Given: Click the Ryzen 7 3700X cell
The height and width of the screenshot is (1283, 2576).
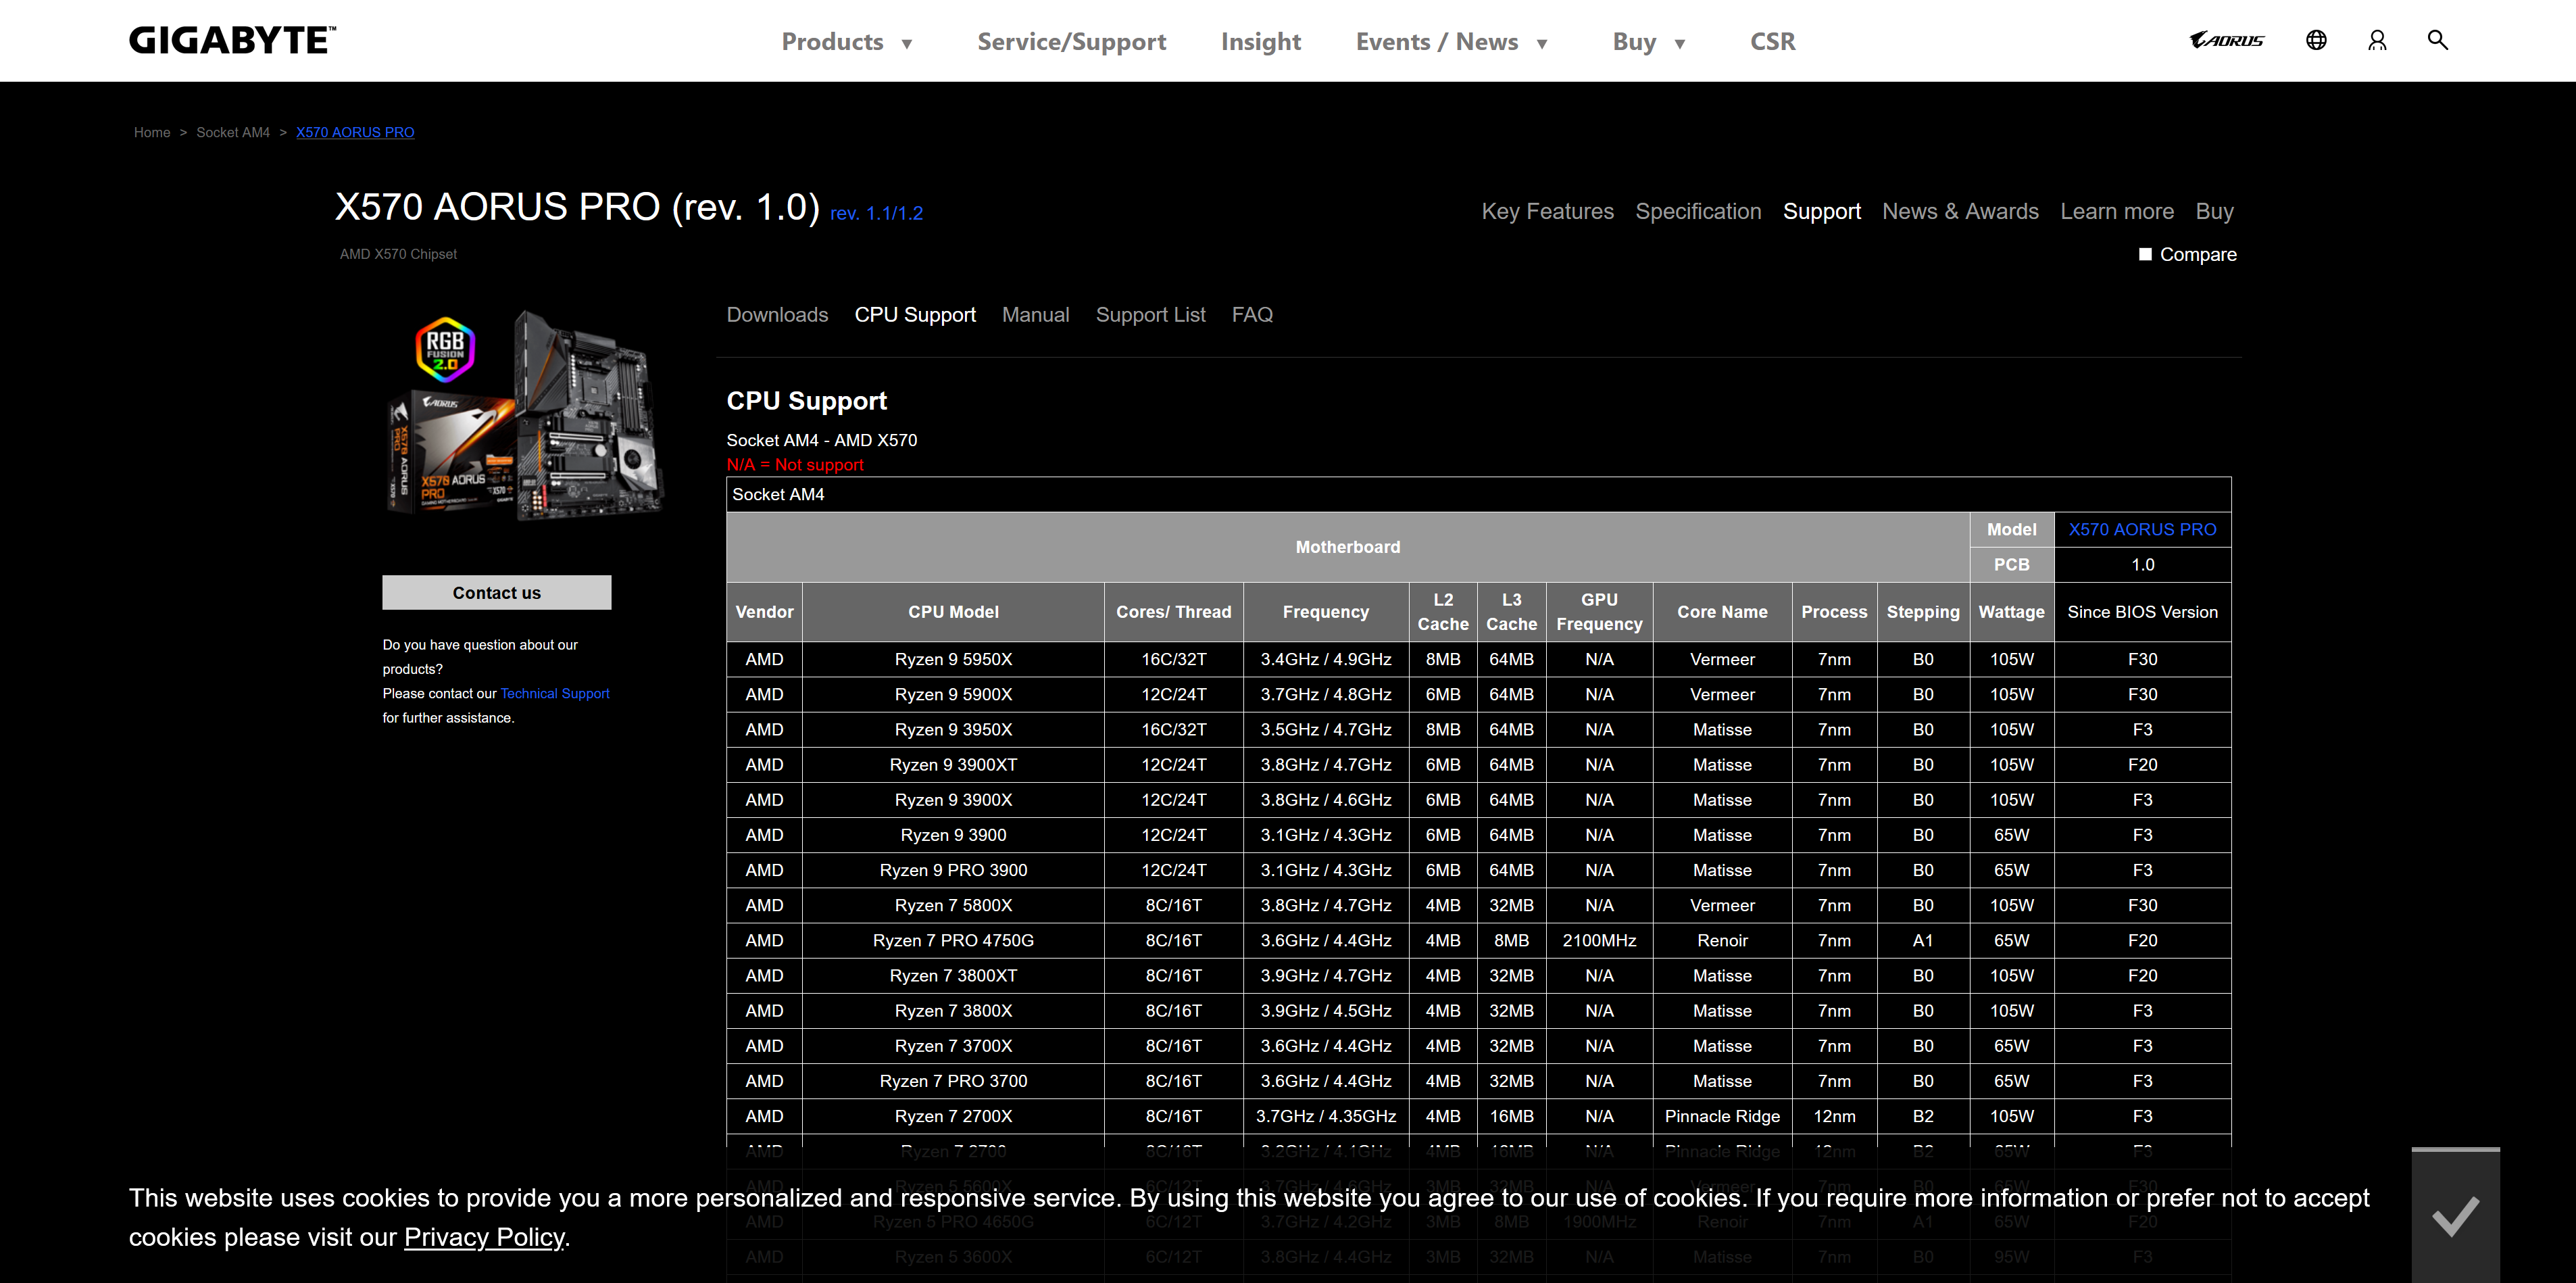Looking at the screenshot, I should [x=953, y=1045].
